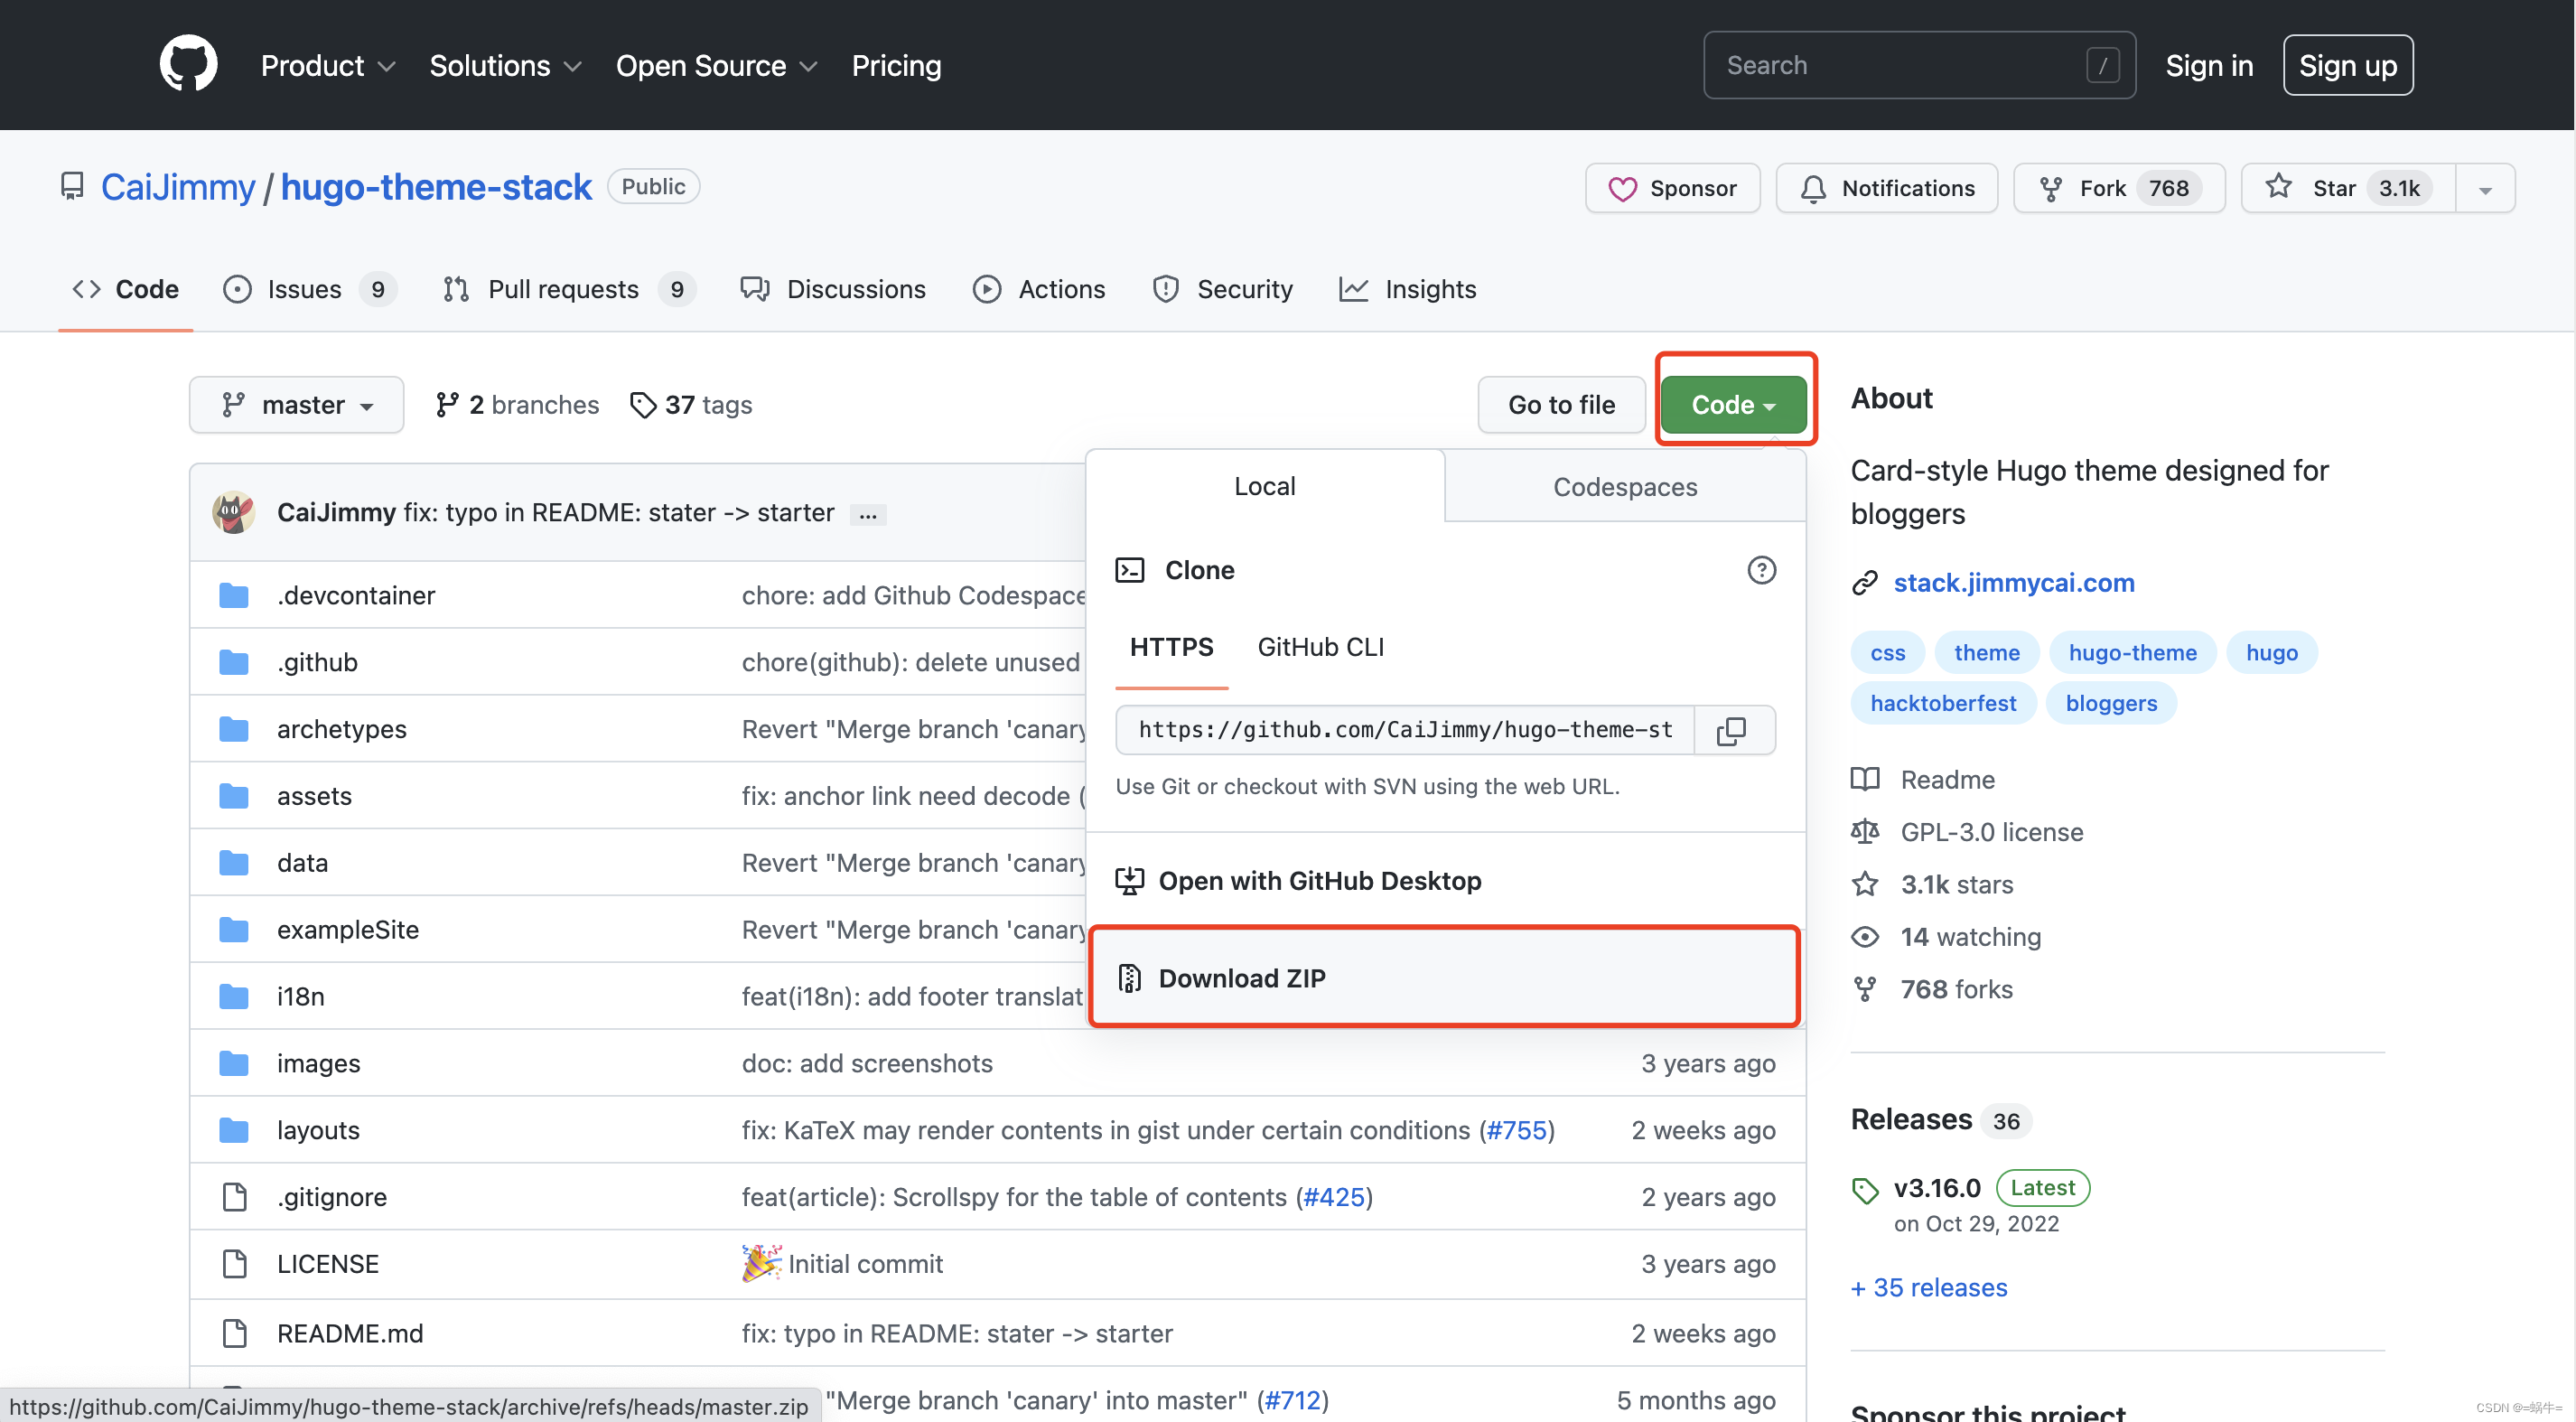Click the GitHub Octocat logo
2576x1422 pixels.
(x=188, y=65)
